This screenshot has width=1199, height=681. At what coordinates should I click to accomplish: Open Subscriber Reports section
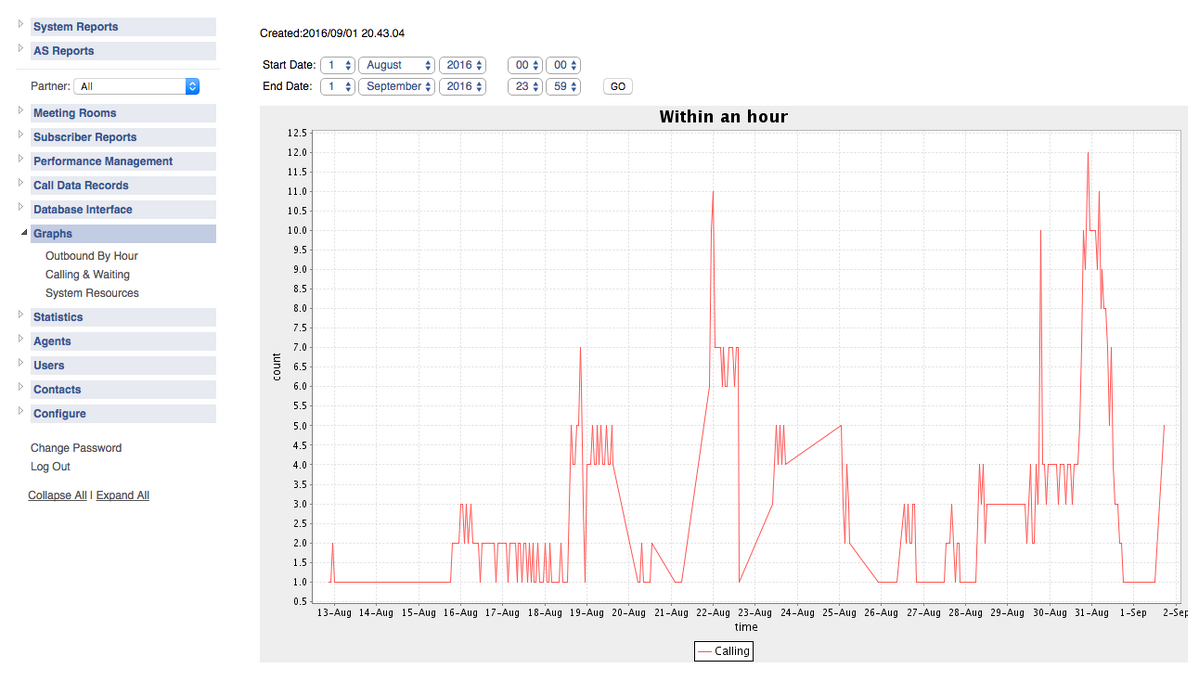coord(123,138)
